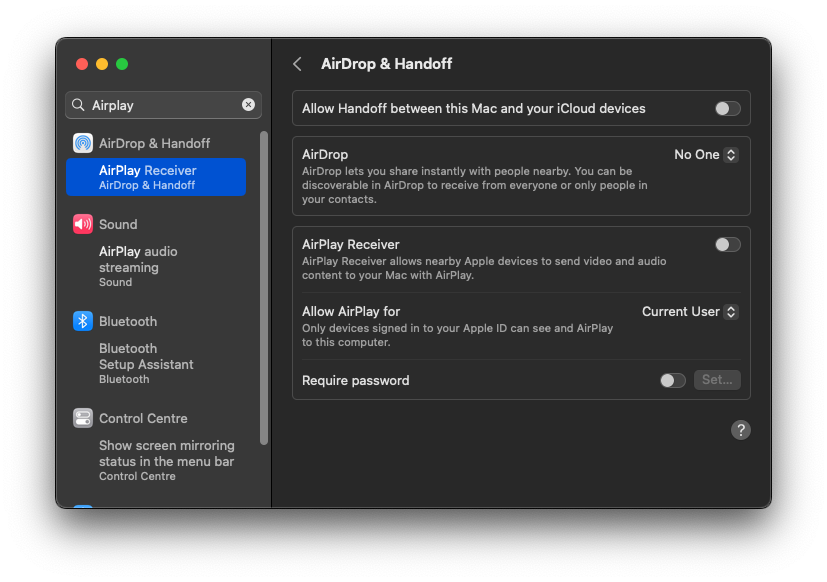
Task: Click the Set... password button
Action: pos(717,380)
